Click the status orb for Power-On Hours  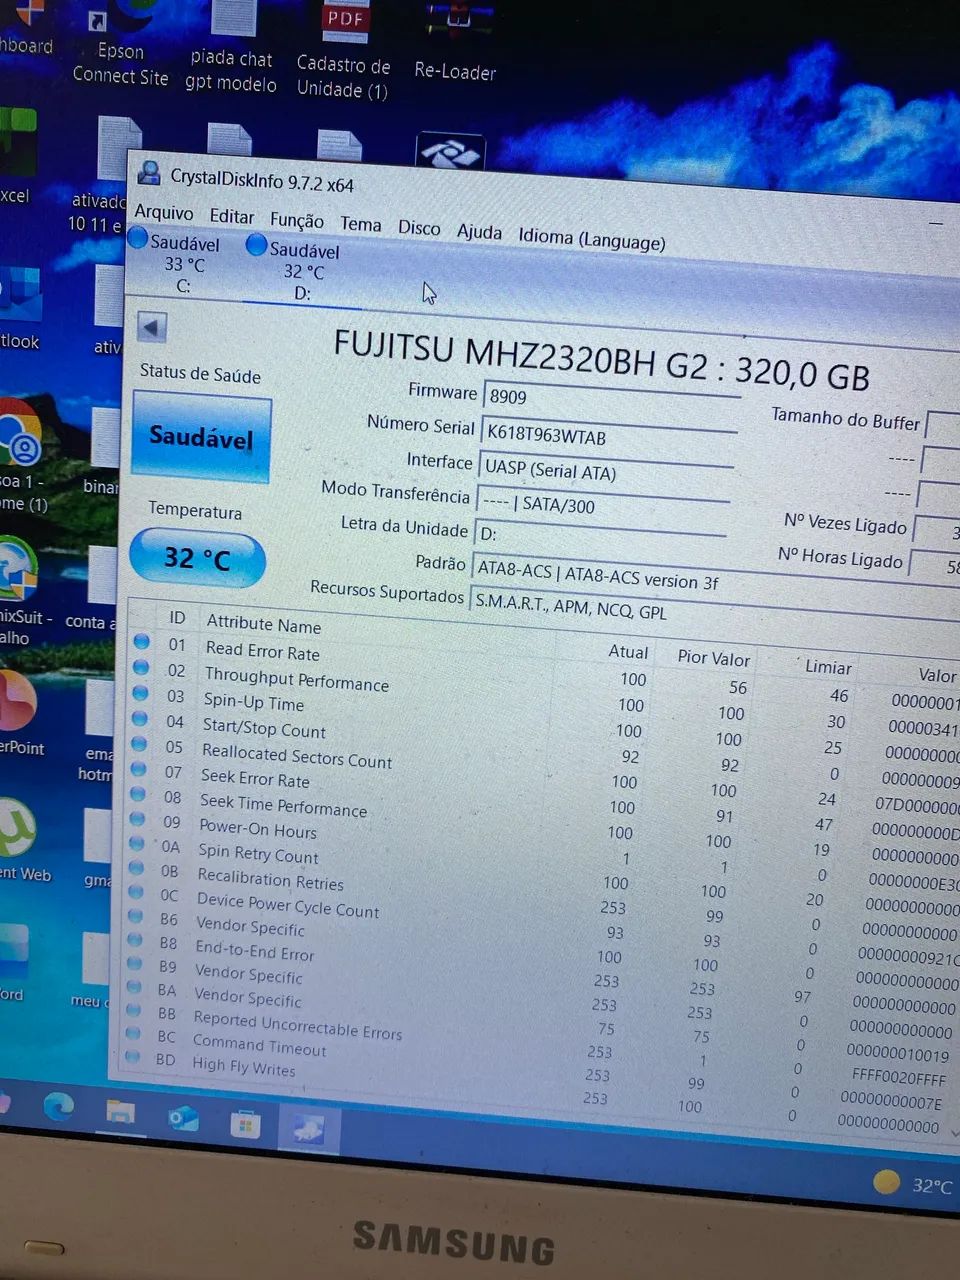click(137, 819)
